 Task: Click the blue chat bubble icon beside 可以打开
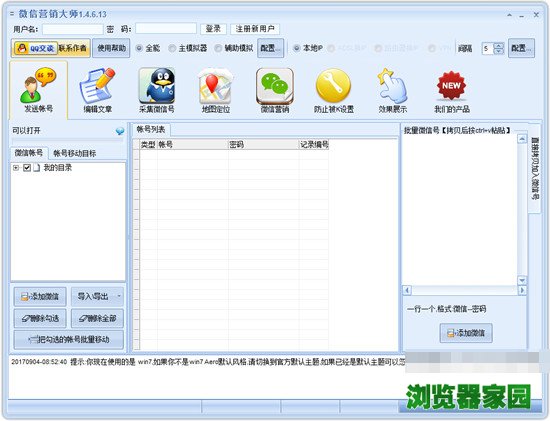coord(120,131)
